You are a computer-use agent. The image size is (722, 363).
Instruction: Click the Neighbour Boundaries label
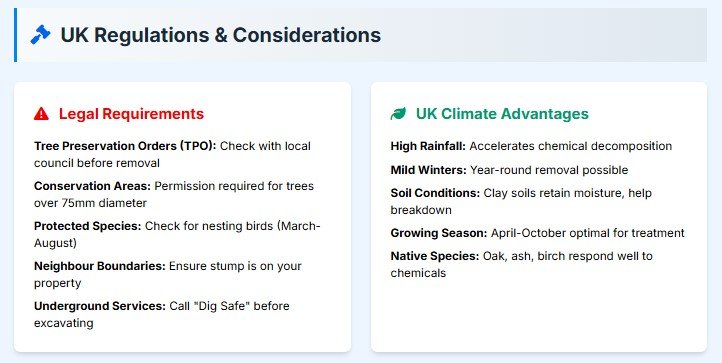[x=99, y=266]
